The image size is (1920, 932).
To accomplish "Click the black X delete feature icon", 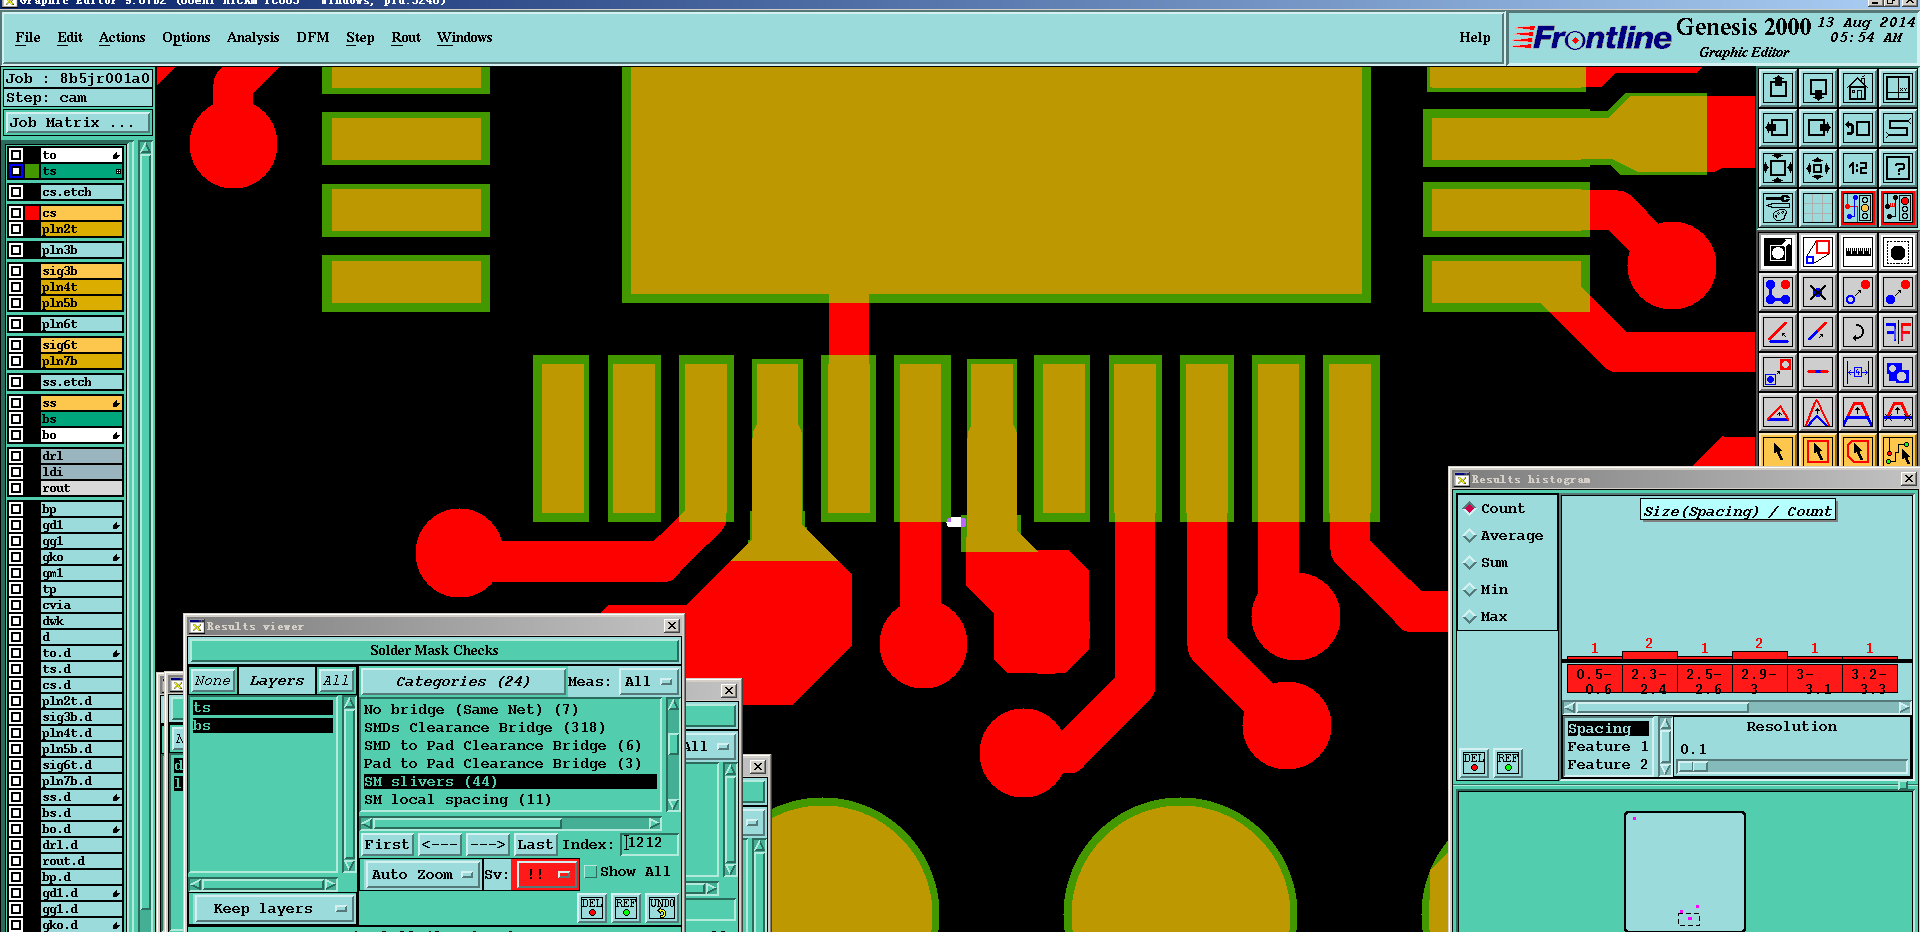I will 1818,292.
